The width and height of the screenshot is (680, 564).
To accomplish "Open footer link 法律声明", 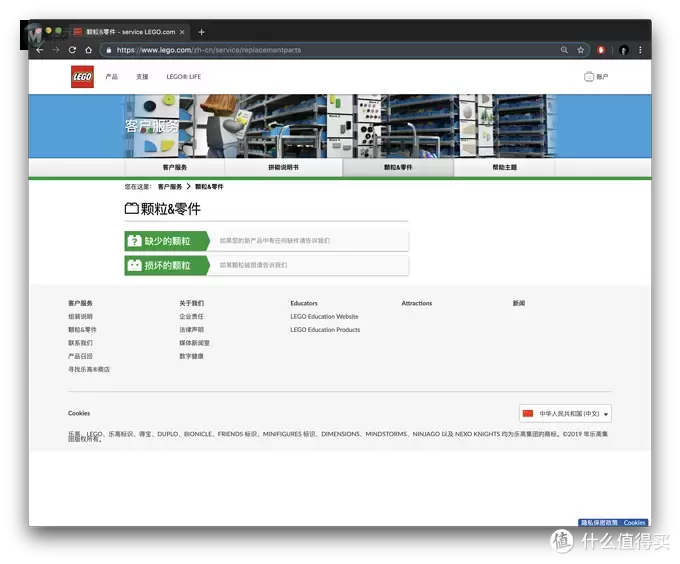I will coord(192,330).
